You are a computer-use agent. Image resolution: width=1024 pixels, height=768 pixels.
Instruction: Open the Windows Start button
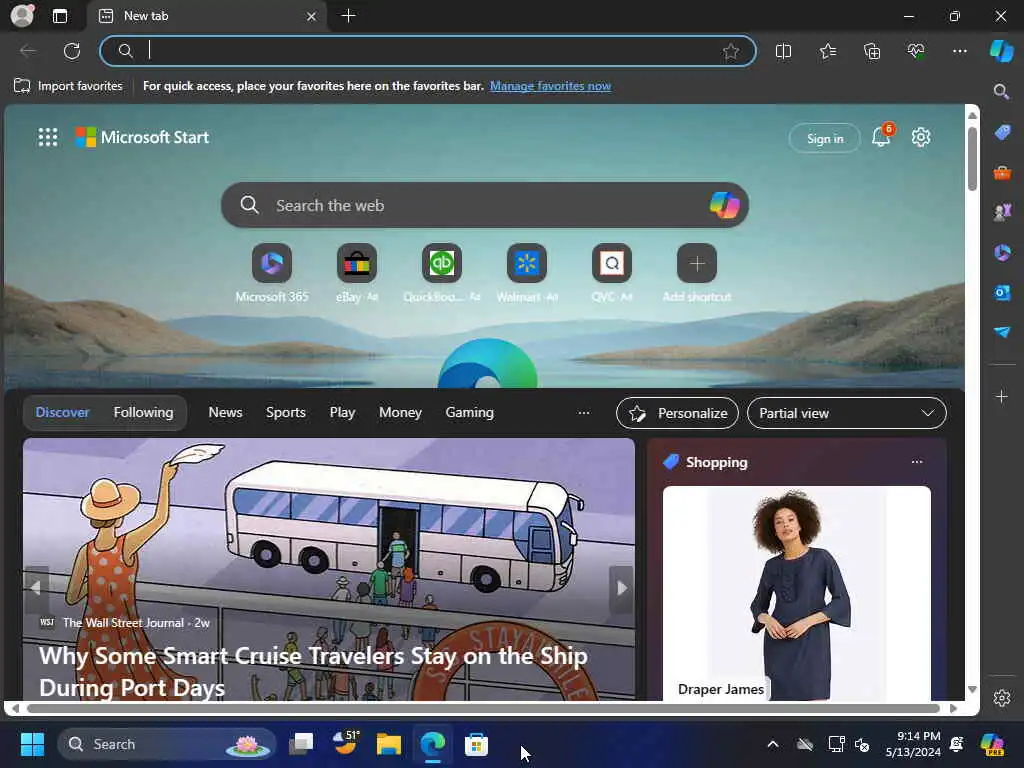click(32, 744)
